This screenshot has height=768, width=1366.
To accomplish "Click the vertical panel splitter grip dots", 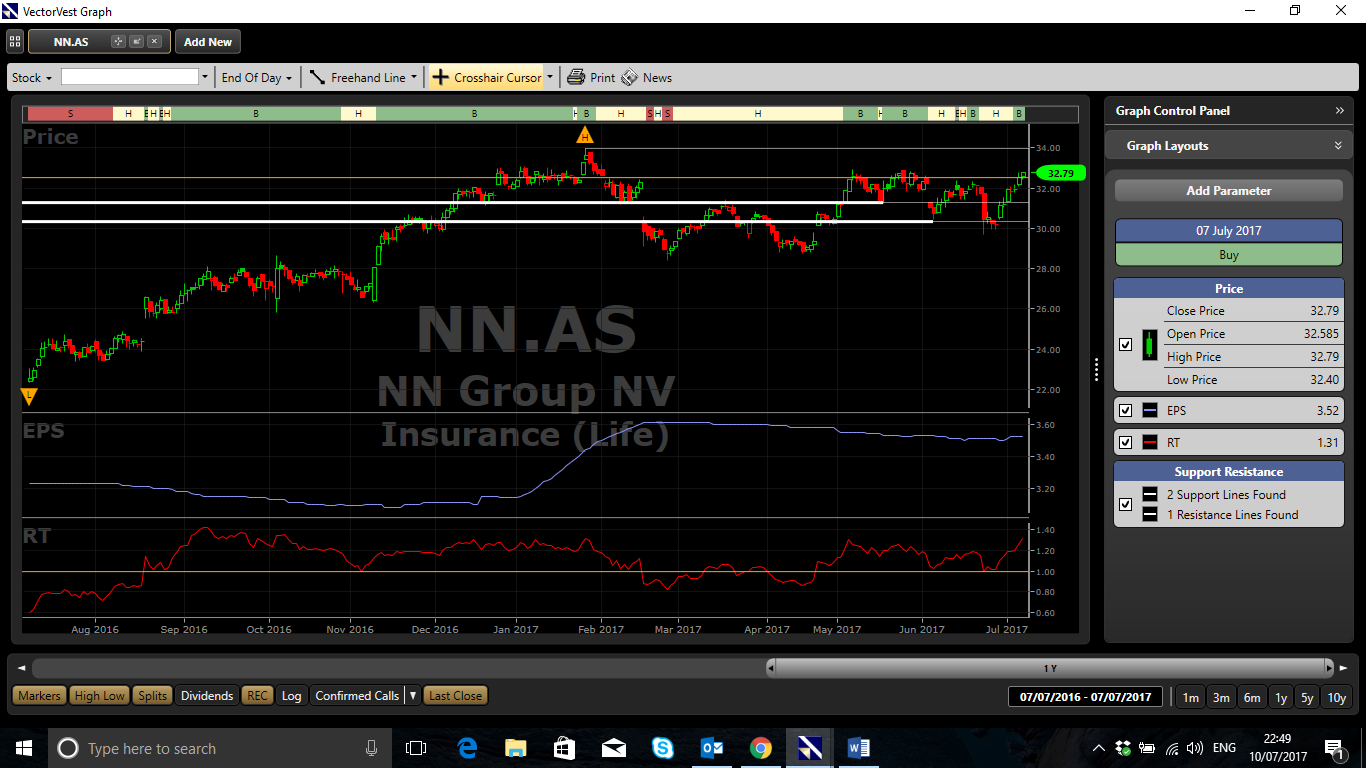I will point(1097,370).
